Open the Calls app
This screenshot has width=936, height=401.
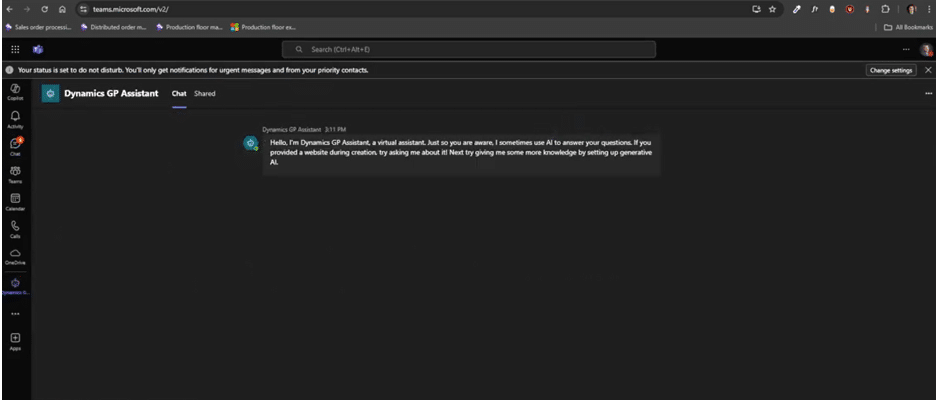[x=16, y=229]
